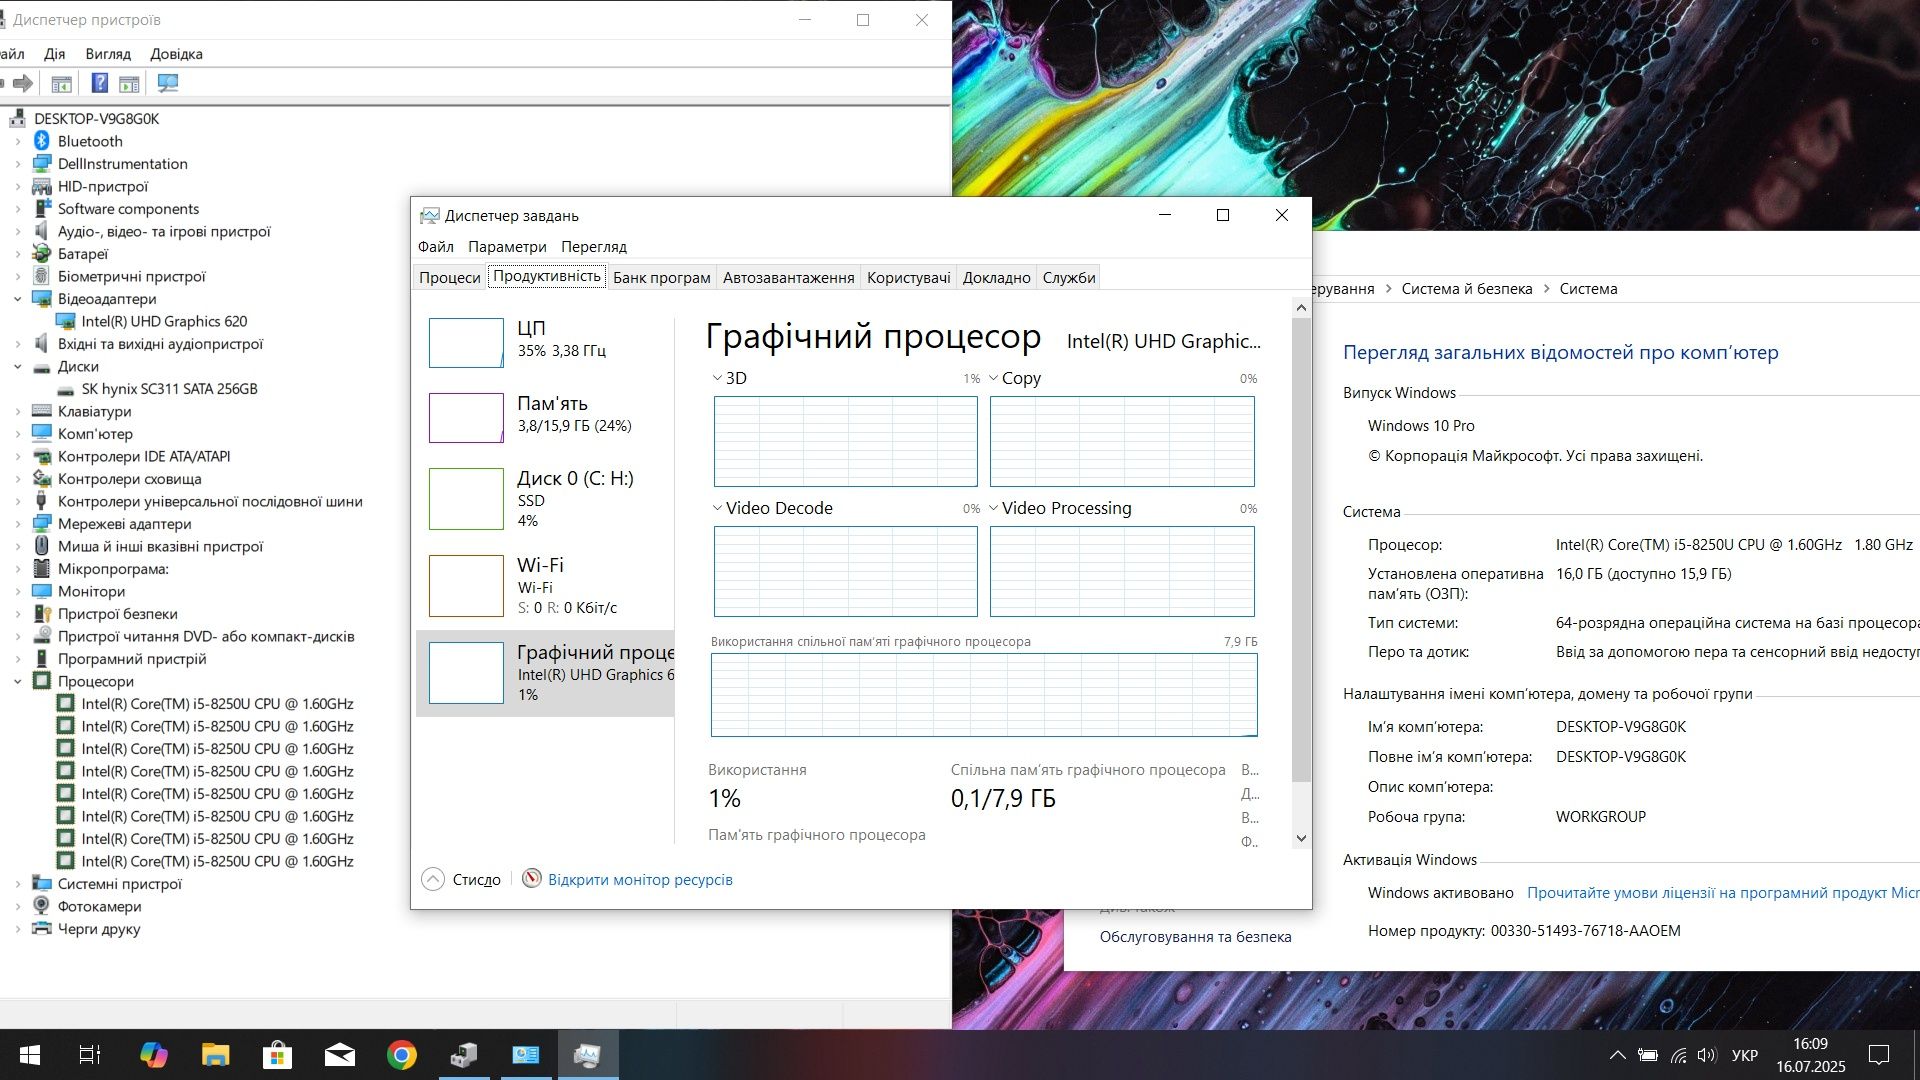Click the Батареї battery category icon
1920x1080 pixels.
pos(42,254)
